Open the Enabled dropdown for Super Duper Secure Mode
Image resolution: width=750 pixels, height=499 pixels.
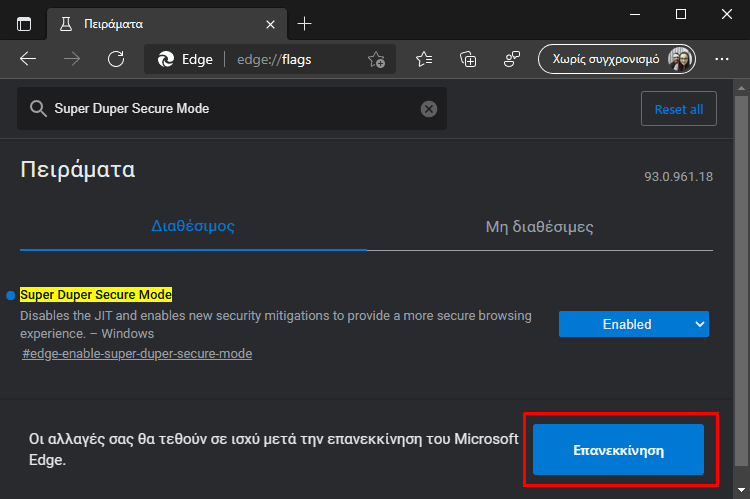coord(634,324)
